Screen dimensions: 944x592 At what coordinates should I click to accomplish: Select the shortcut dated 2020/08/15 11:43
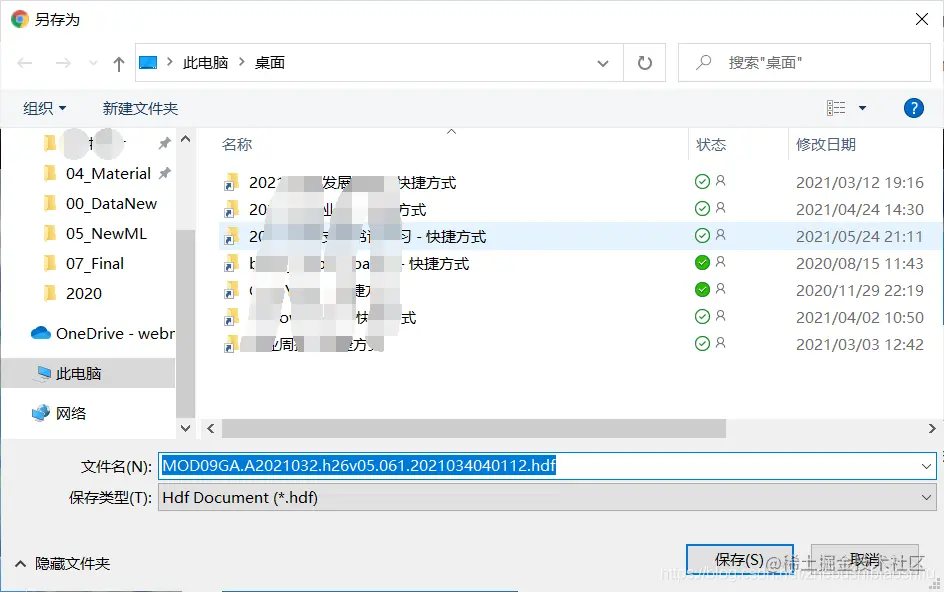click(x=580, y=263)
